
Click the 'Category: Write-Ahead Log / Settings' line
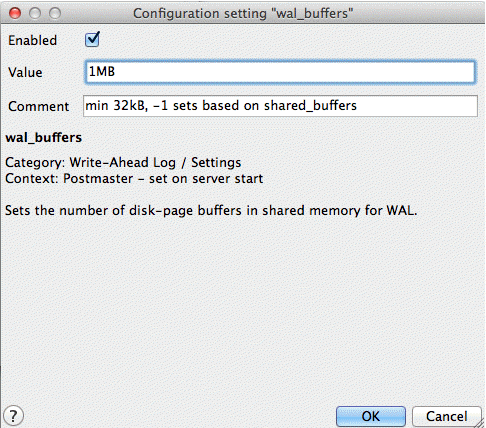(123, 163)
